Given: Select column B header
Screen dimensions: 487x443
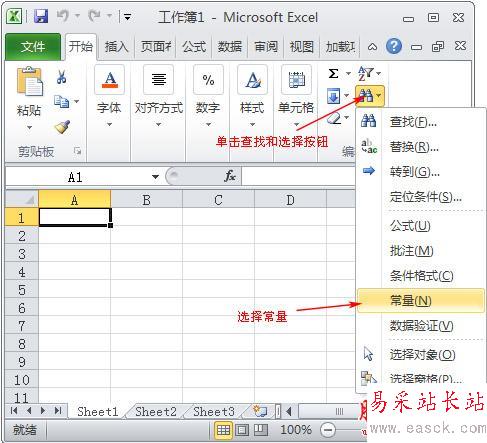Looking at the screenshot, I should point(147,200).
